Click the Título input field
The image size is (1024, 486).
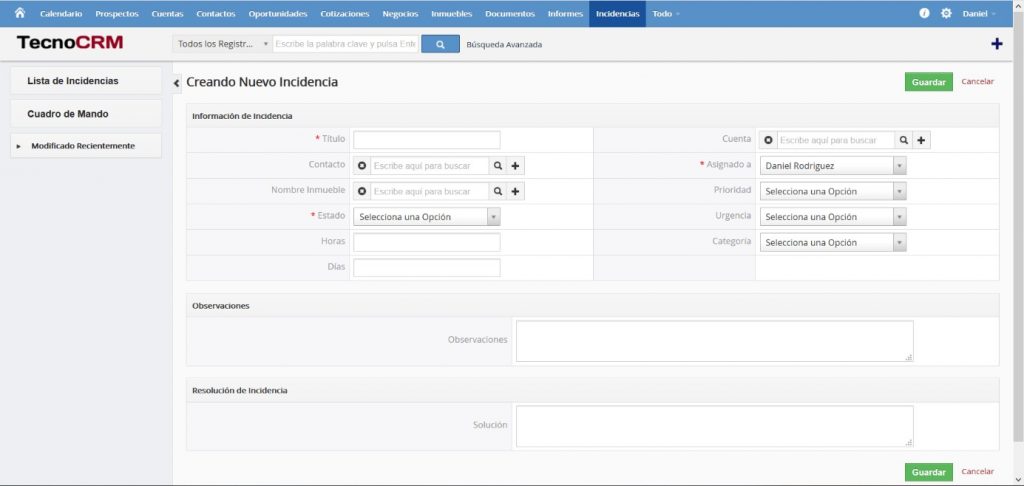pos(426,140)
